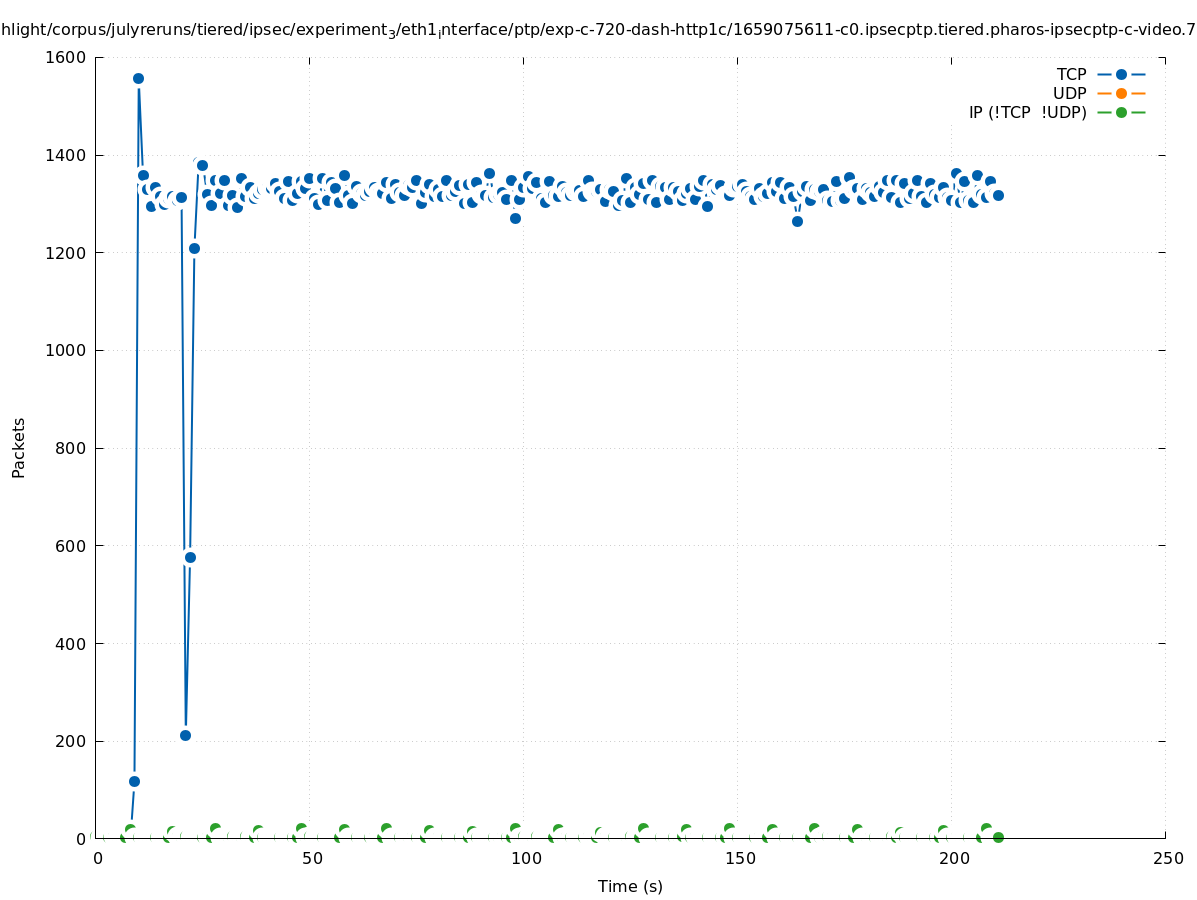The height and width of the screenshot is (900, 1197).
Task: Toggle the IP (!TCP !UDP) legend entry
Action: [x=1027, y=112]
